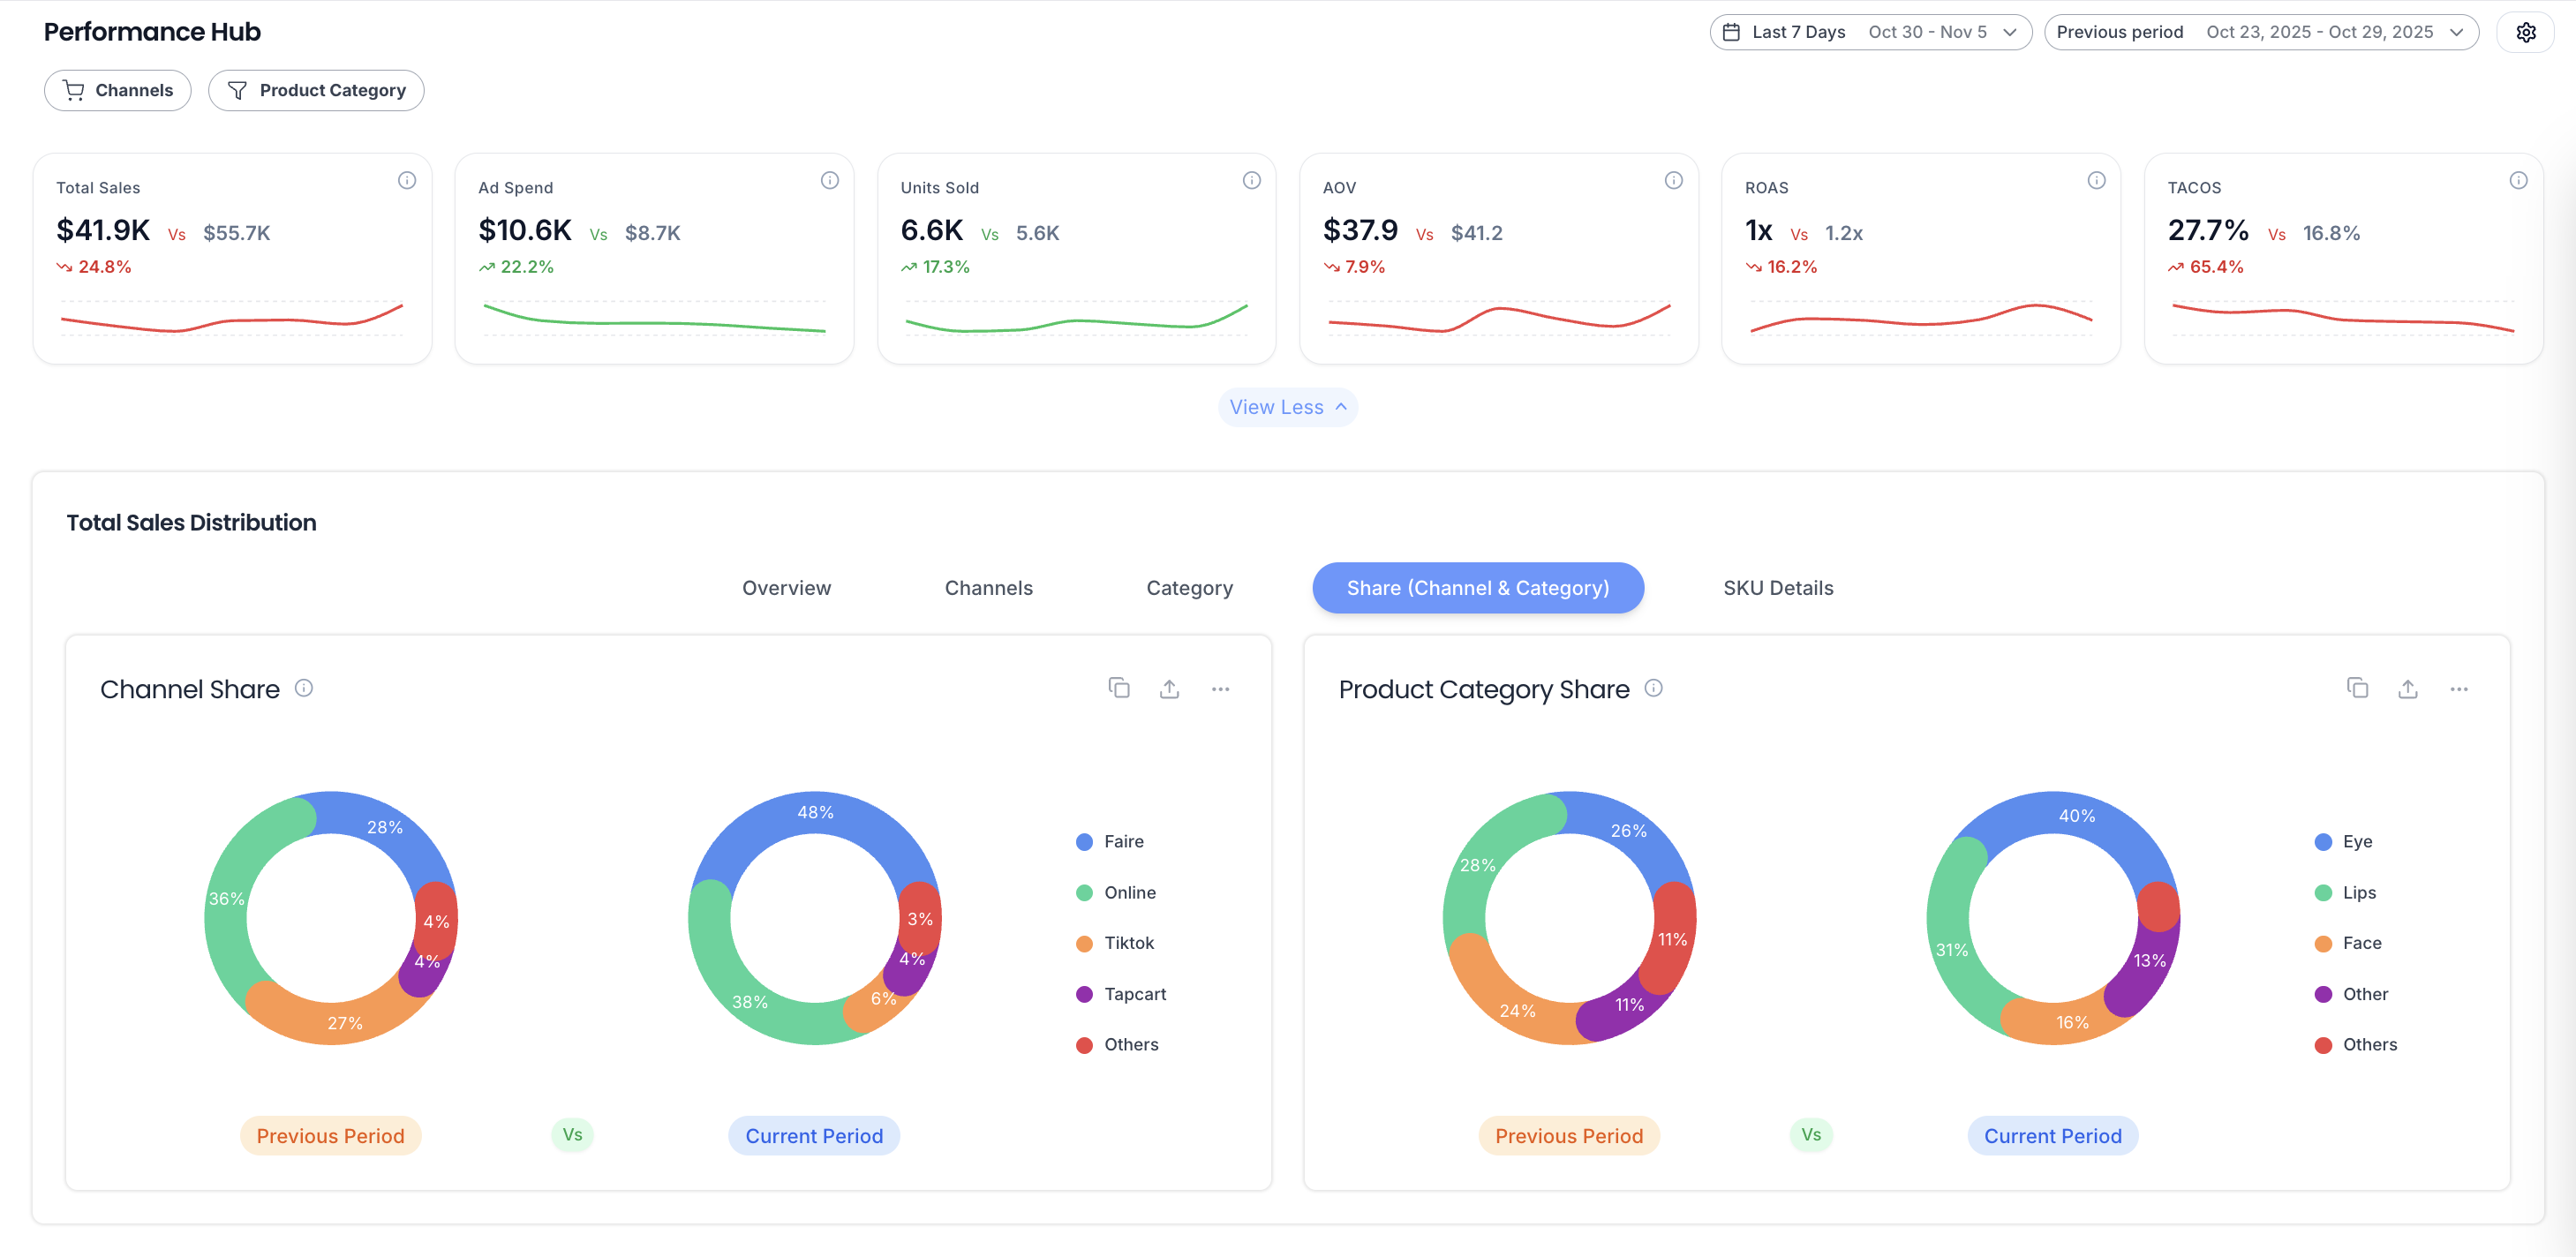The height and width of the screenshot is (1257, 2576).
Task: Click the green Online legend color dot
Action: click(x=1084, y=892)
